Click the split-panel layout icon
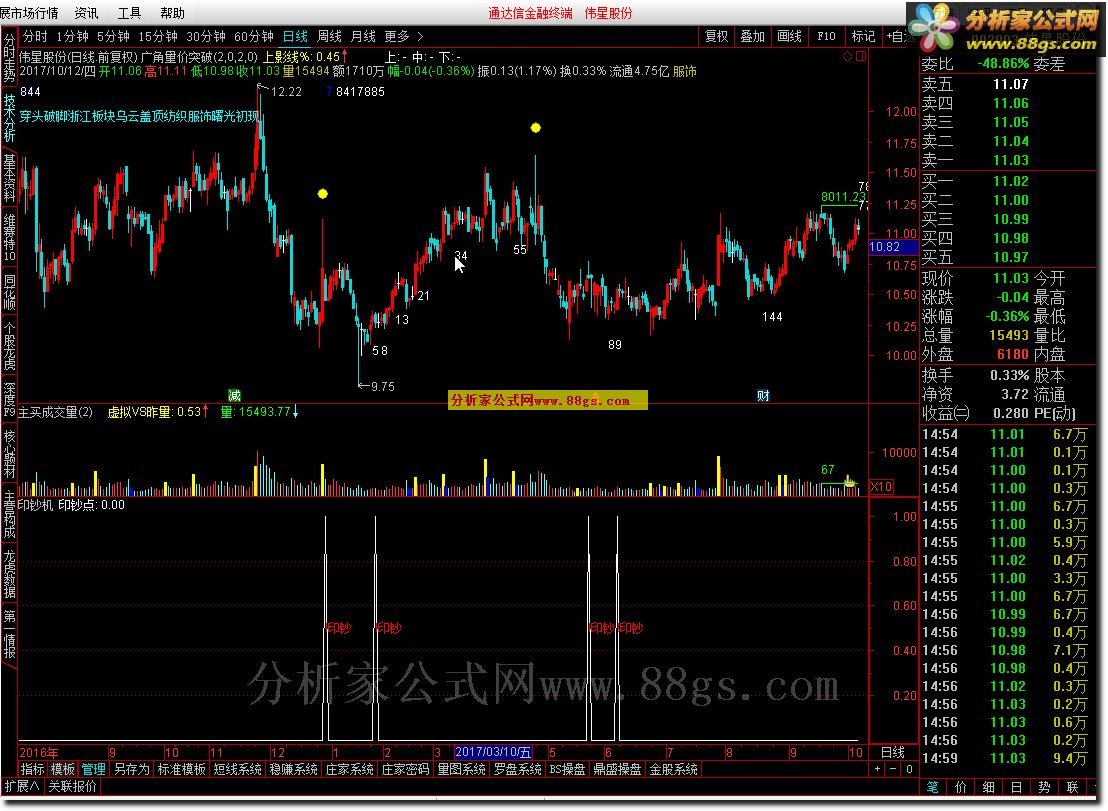The width and height of the screenshot is (1108, 811). [861, 56]
